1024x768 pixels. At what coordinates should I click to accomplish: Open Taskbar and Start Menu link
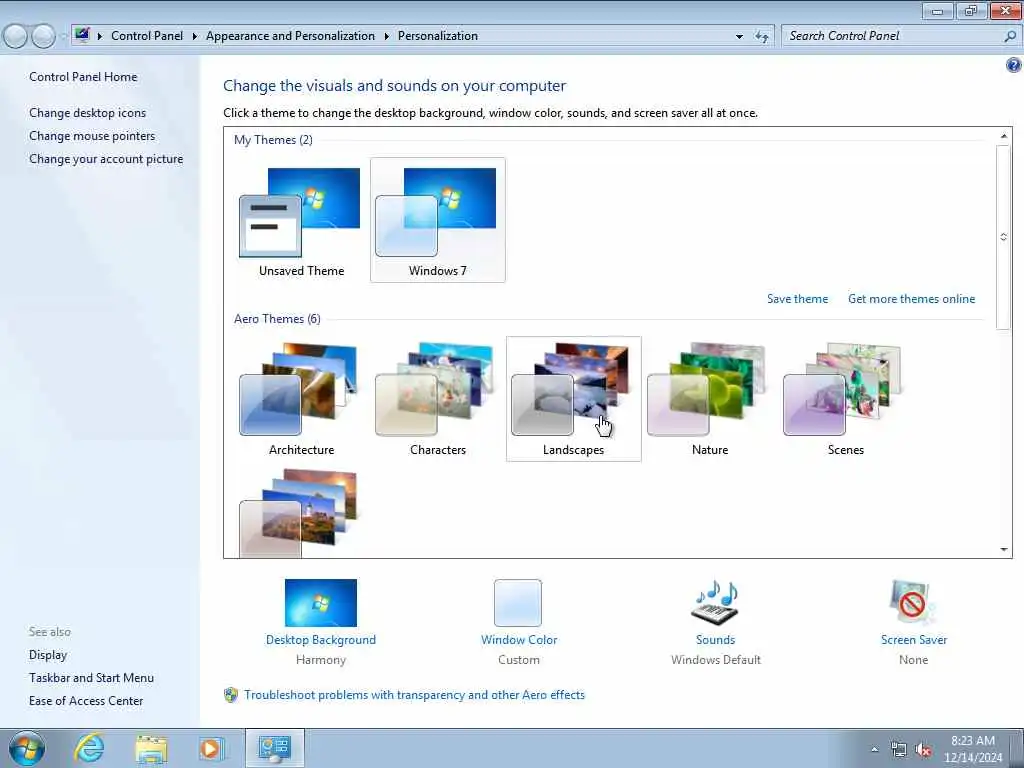click(x=91, y=678)
